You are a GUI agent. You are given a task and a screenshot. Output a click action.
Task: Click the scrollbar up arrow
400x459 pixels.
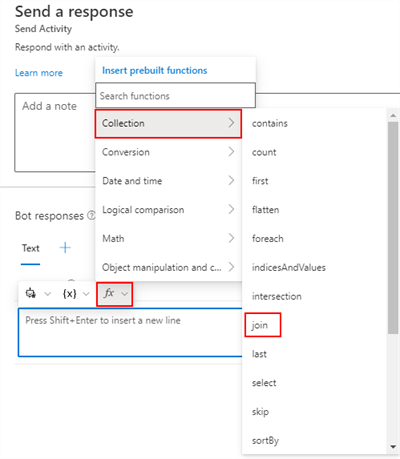pos(393,115)
